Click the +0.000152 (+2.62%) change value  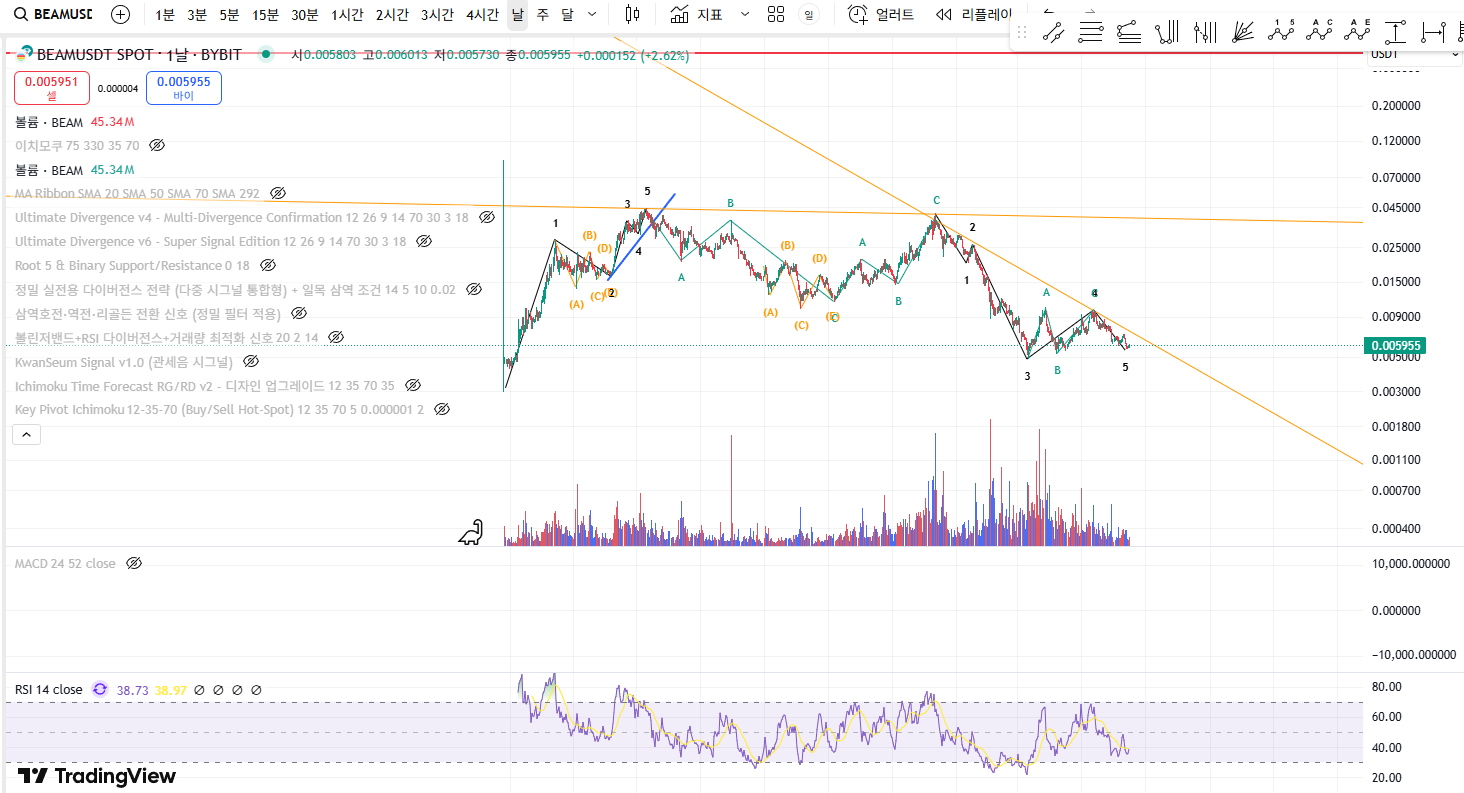pyautogui.click(x=633, y=56)
